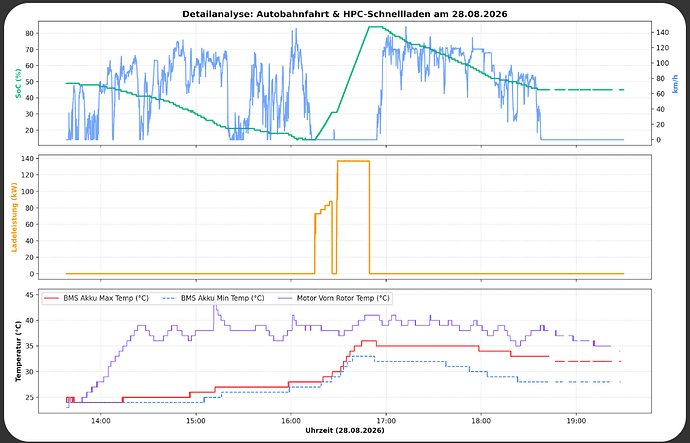Click the blue 'km/h' axis label
This screenshot has height=443, width=690.
pyautogui.click(x=675, y=83)
